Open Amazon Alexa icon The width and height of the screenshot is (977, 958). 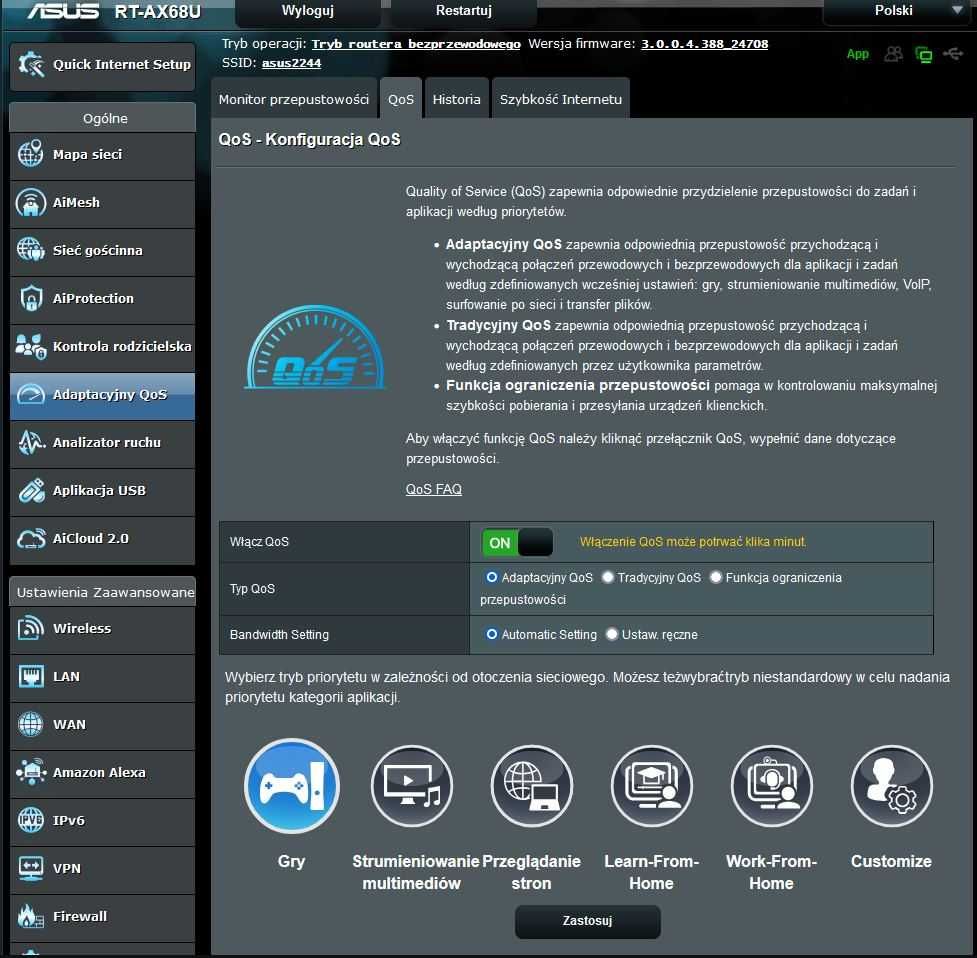[31, 772]
